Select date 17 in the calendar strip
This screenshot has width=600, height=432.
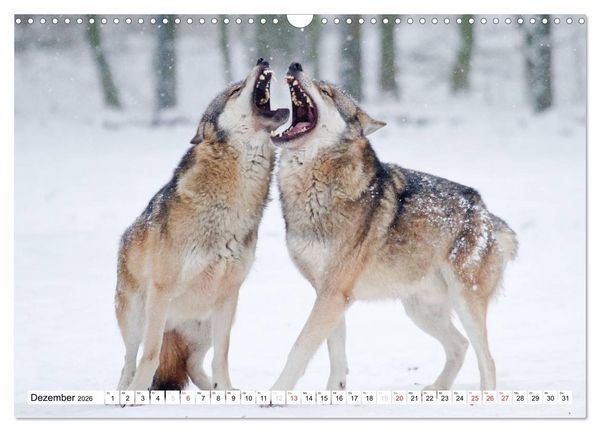pyautogui.click(x=354, y=398)
